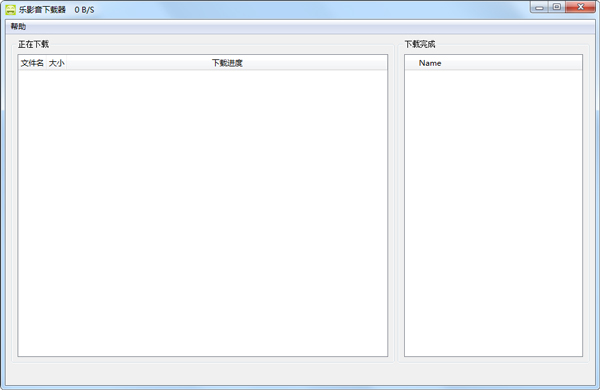Click the 下载进度 column header
Screen dimensions: 600x390
pyautogui.click(x=227, y=63)
